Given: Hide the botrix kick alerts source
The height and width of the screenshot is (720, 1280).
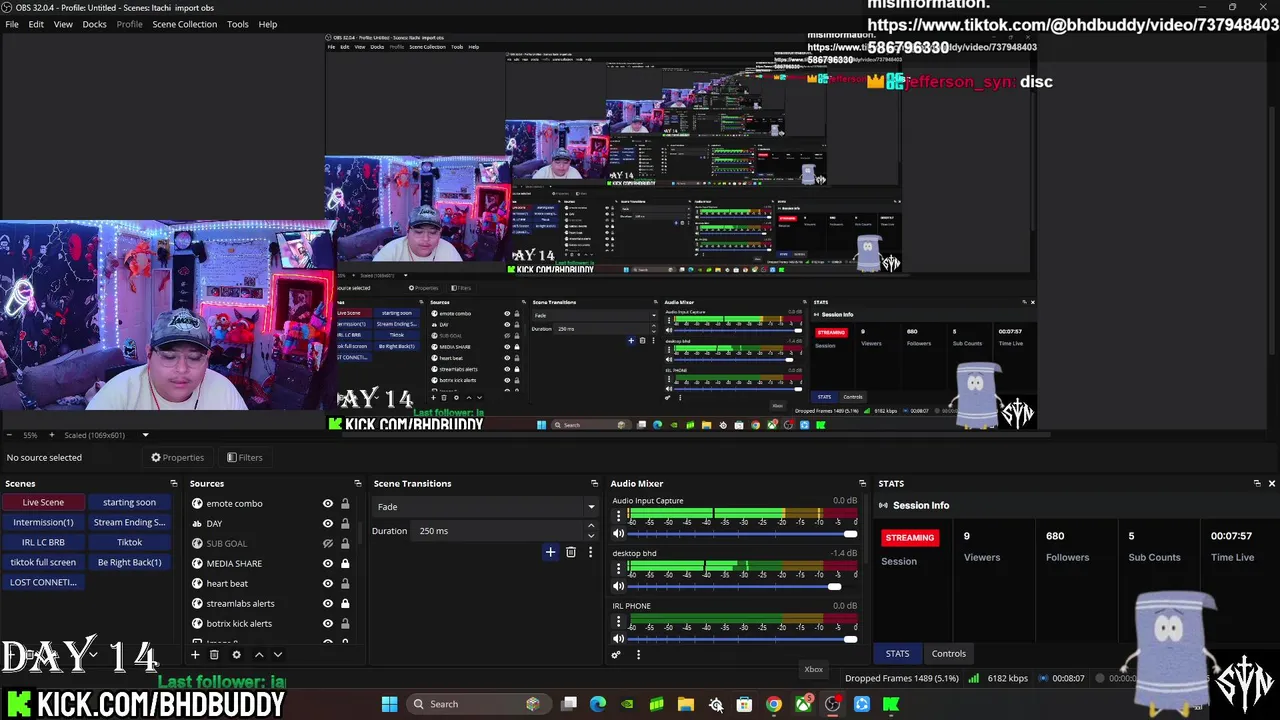Looking at the screenshot, I should tap(327, 624).
